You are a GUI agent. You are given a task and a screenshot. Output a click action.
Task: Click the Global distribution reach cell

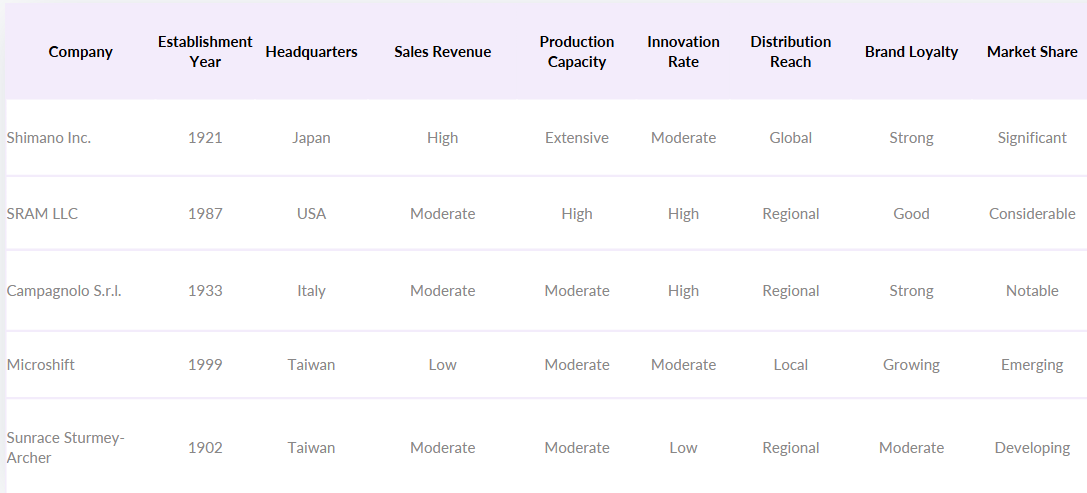(790, 138)
